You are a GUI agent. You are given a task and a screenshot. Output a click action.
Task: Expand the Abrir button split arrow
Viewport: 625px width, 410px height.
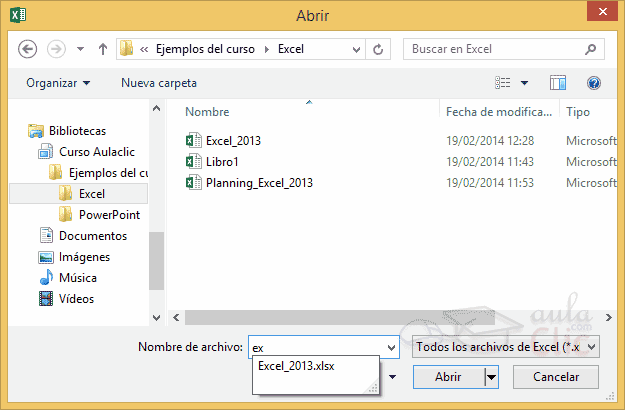[x=490, y=377]
